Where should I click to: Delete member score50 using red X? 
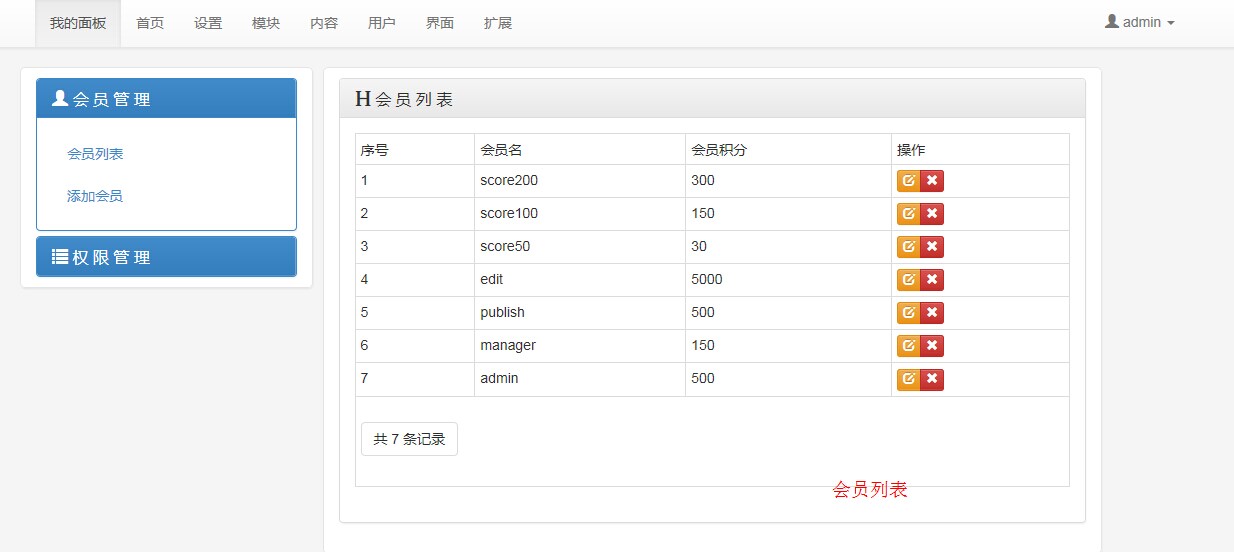click(x=932, y=247)
